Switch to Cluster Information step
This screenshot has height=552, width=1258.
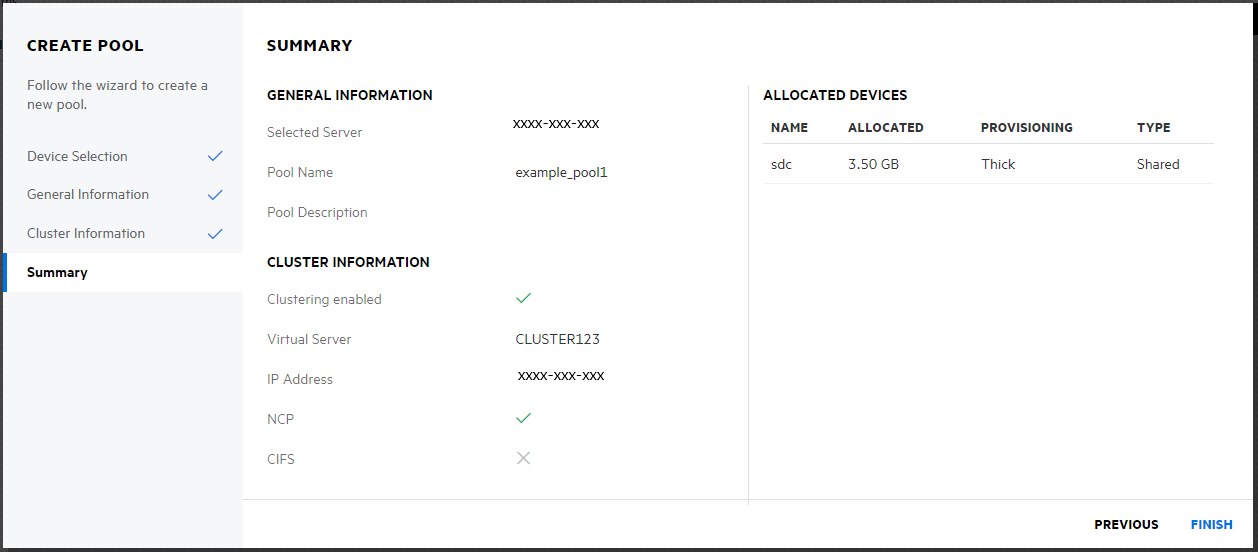[86, 234]
